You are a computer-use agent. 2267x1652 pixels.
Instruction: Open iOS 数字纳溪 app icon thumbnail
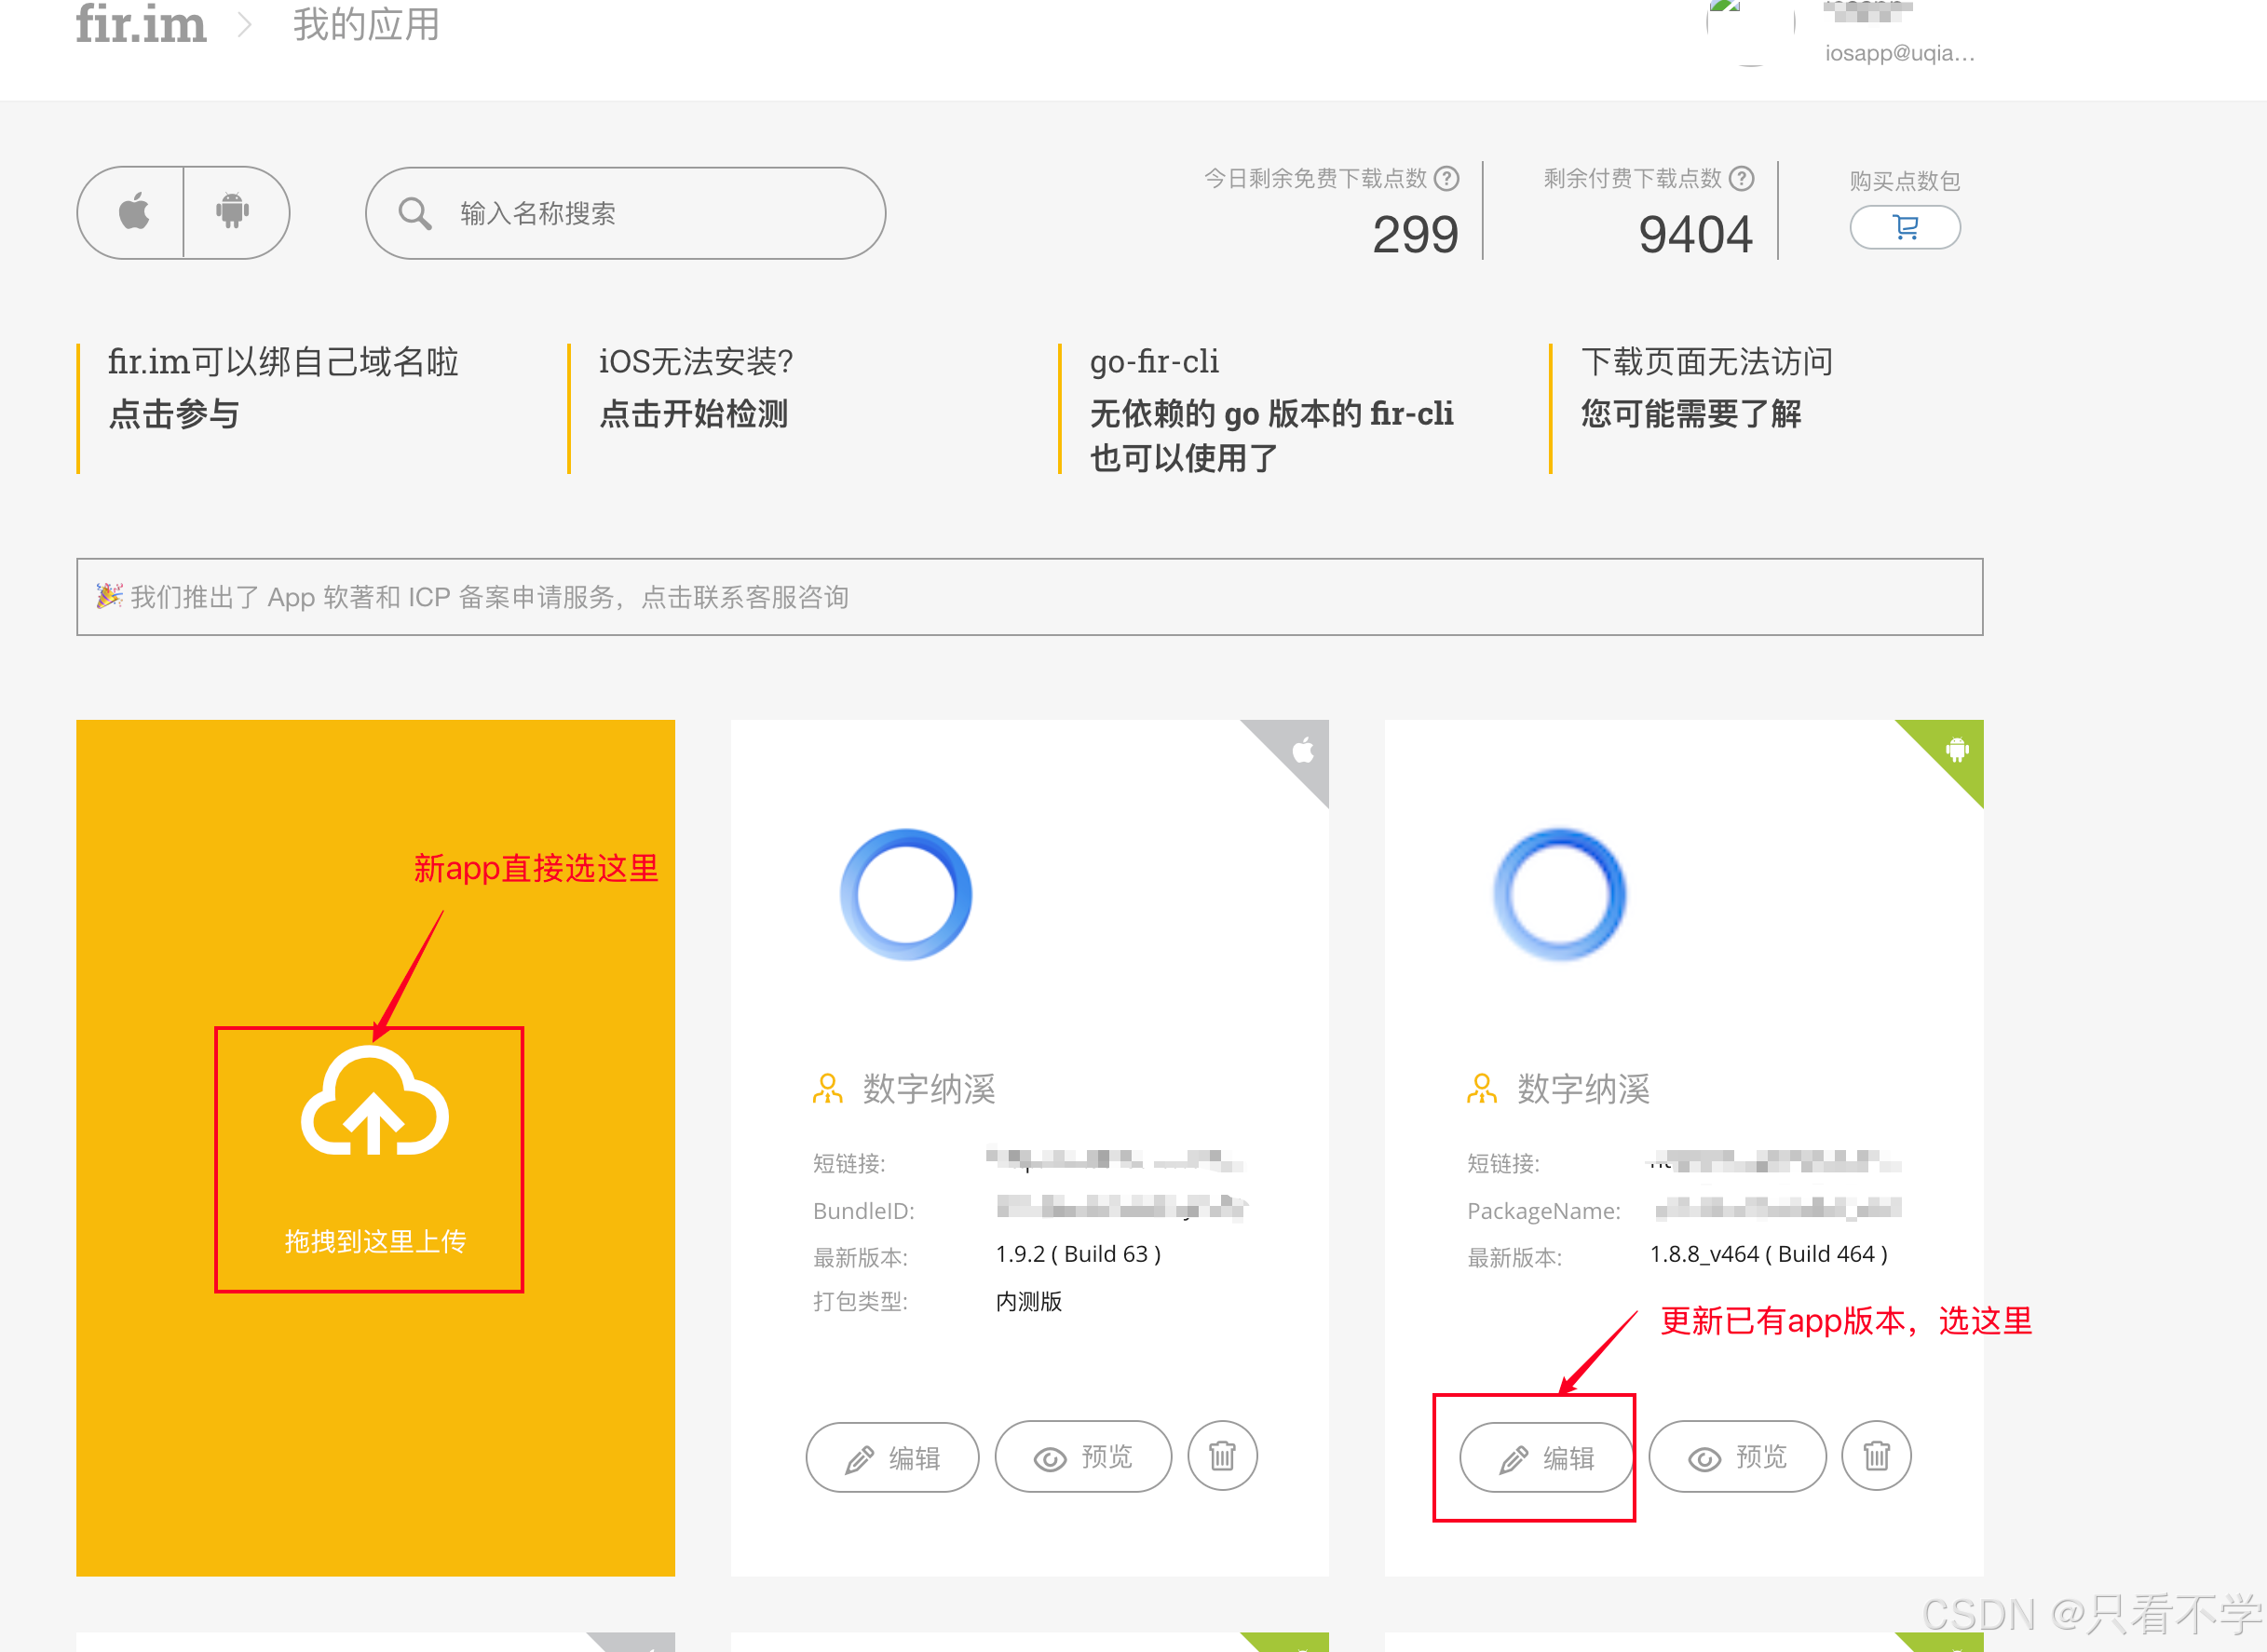(906, 894)
